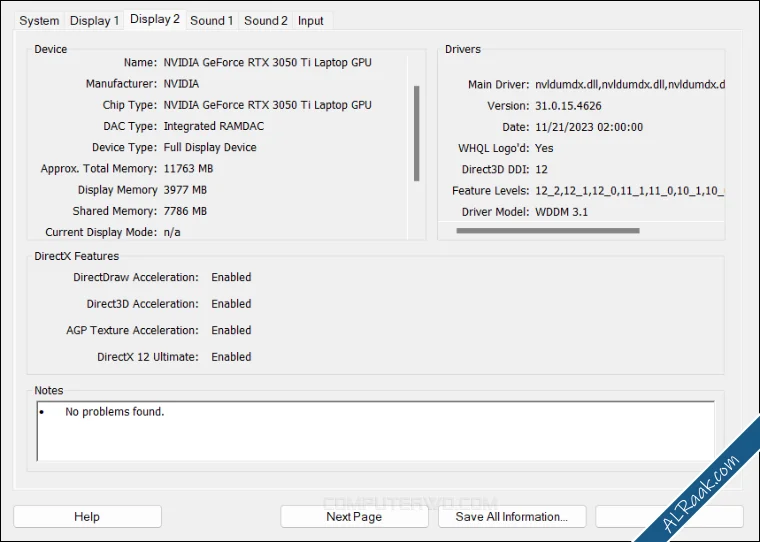
Task: Click the 3977 MB display memory value
Action: pyautogui.click(x=185, y=190)
